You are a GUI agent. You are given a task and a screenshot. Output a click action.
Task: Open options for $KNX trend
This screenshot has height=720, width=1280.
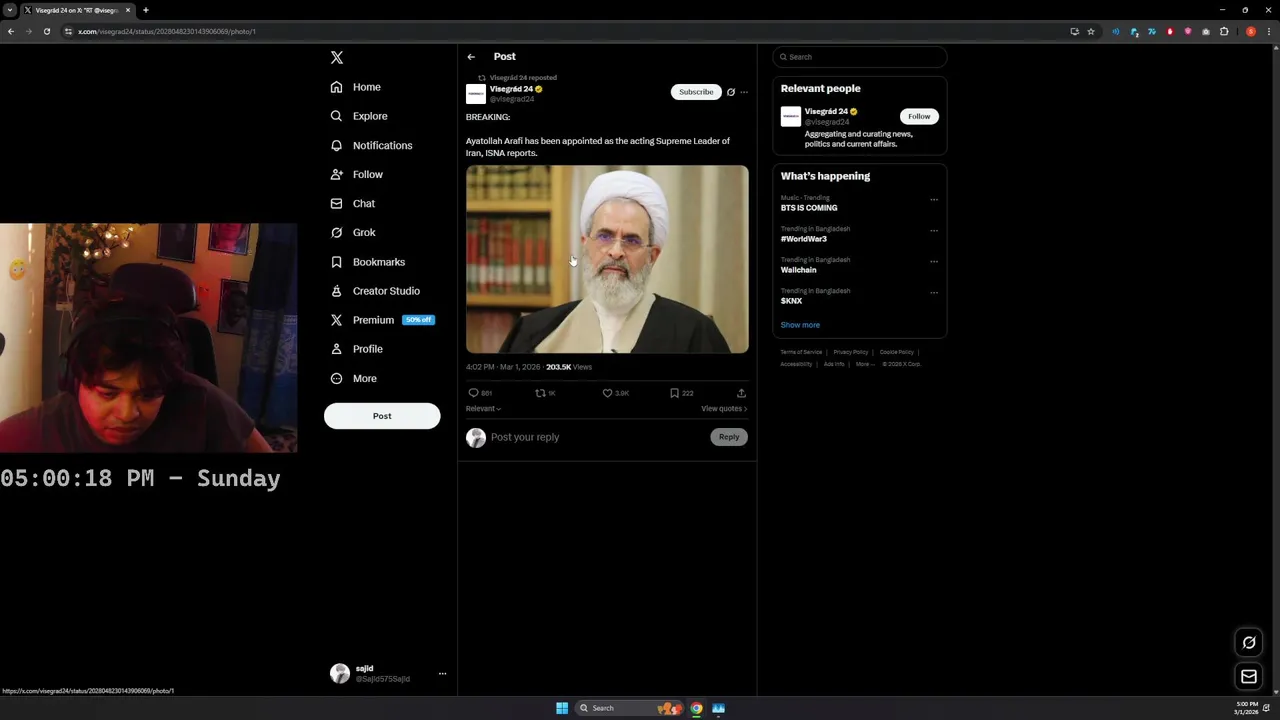pyautogui.click(x=934, y=292)
